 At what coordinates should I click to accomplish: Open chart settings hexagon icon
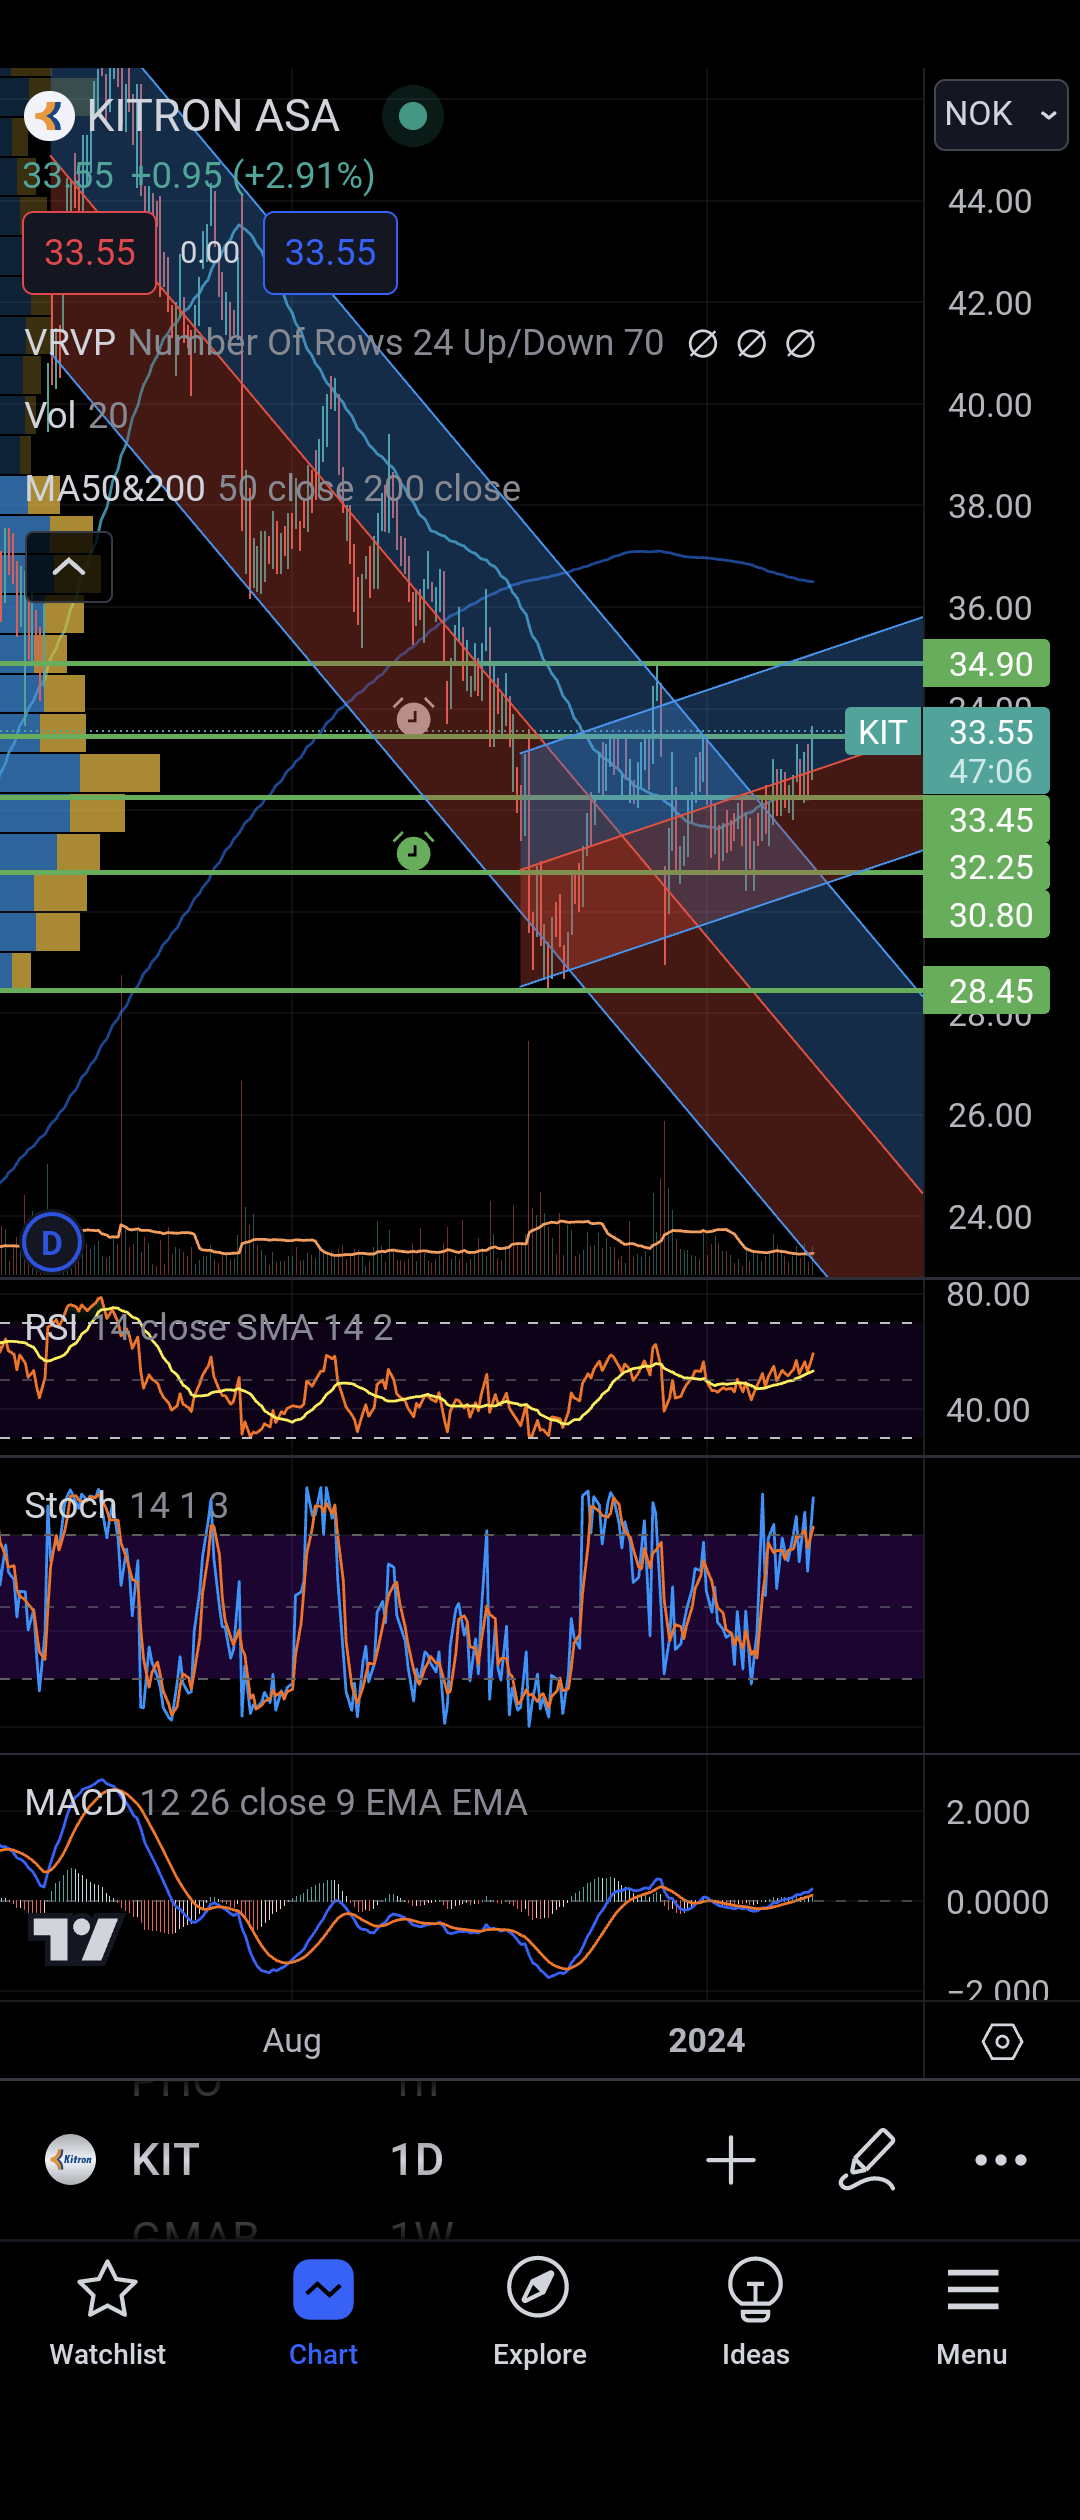[1002, 2041]
